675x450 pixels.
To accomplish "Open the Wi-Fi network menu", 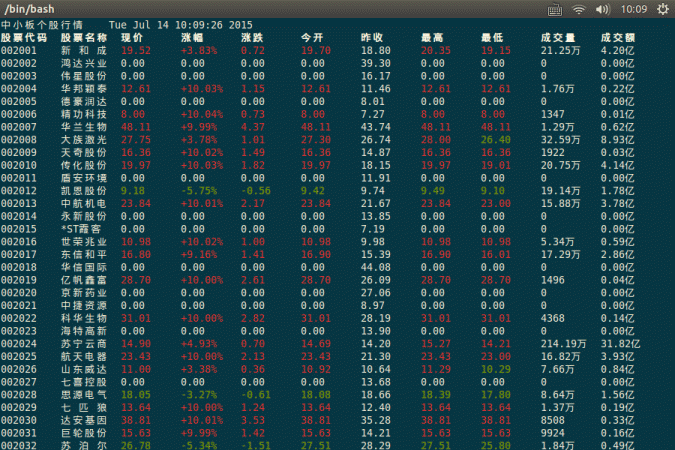I will coord(579,9).
